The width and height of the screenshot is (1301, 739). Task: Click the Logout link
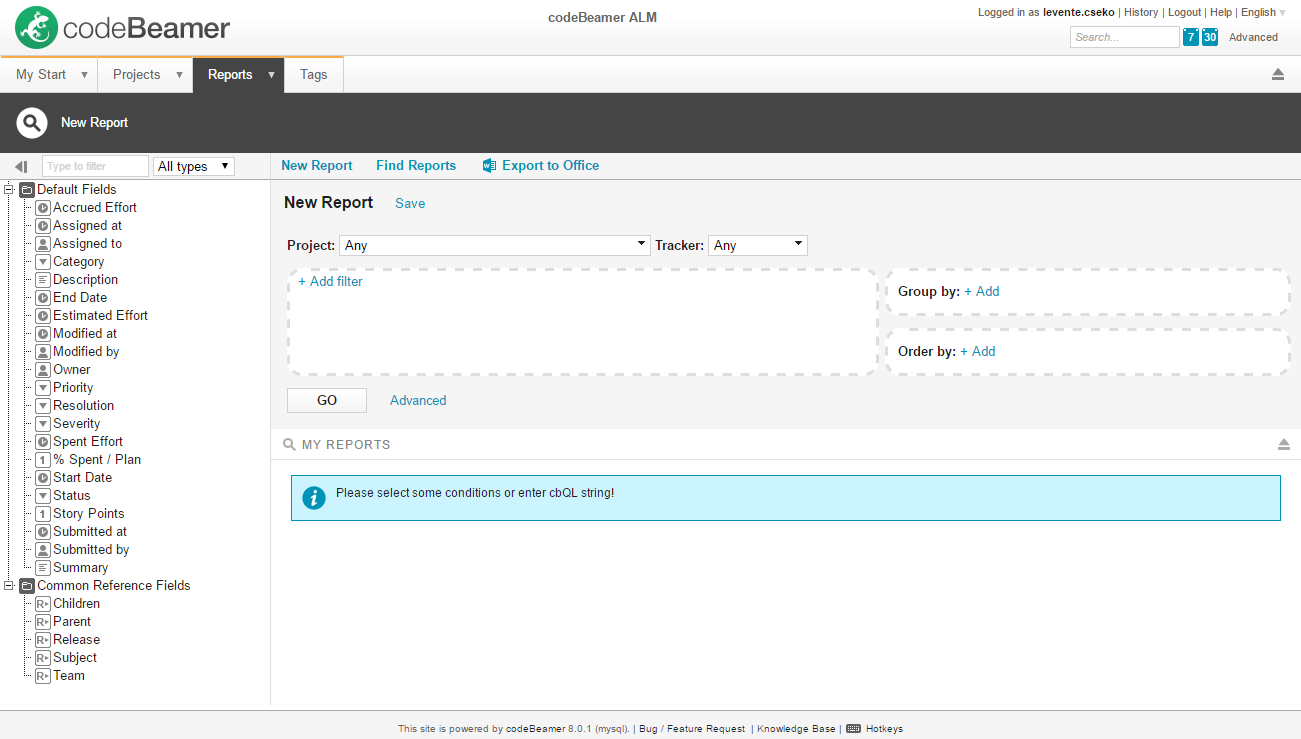(1185, 13)
